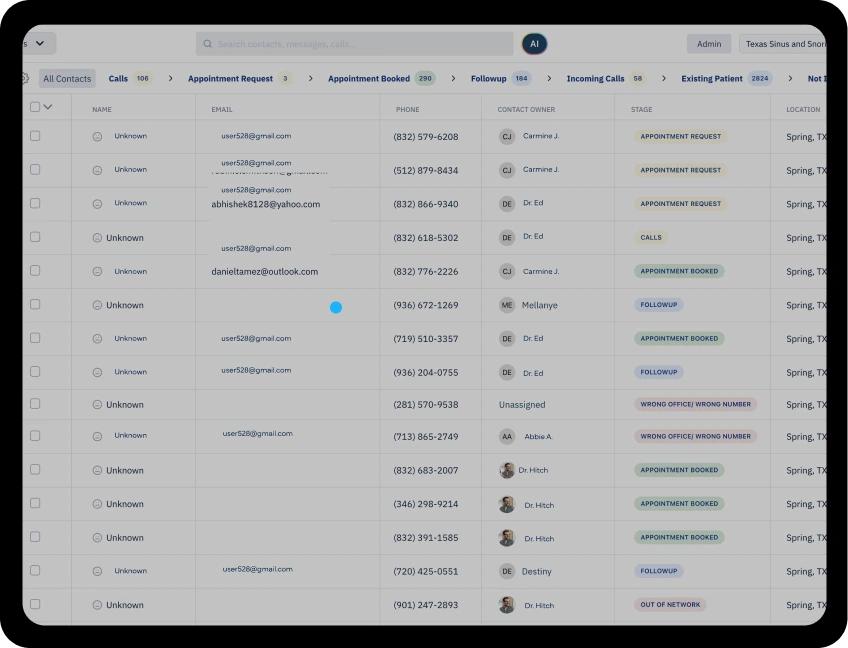Click chevron after Followup stage

click(x=549, y=78)
